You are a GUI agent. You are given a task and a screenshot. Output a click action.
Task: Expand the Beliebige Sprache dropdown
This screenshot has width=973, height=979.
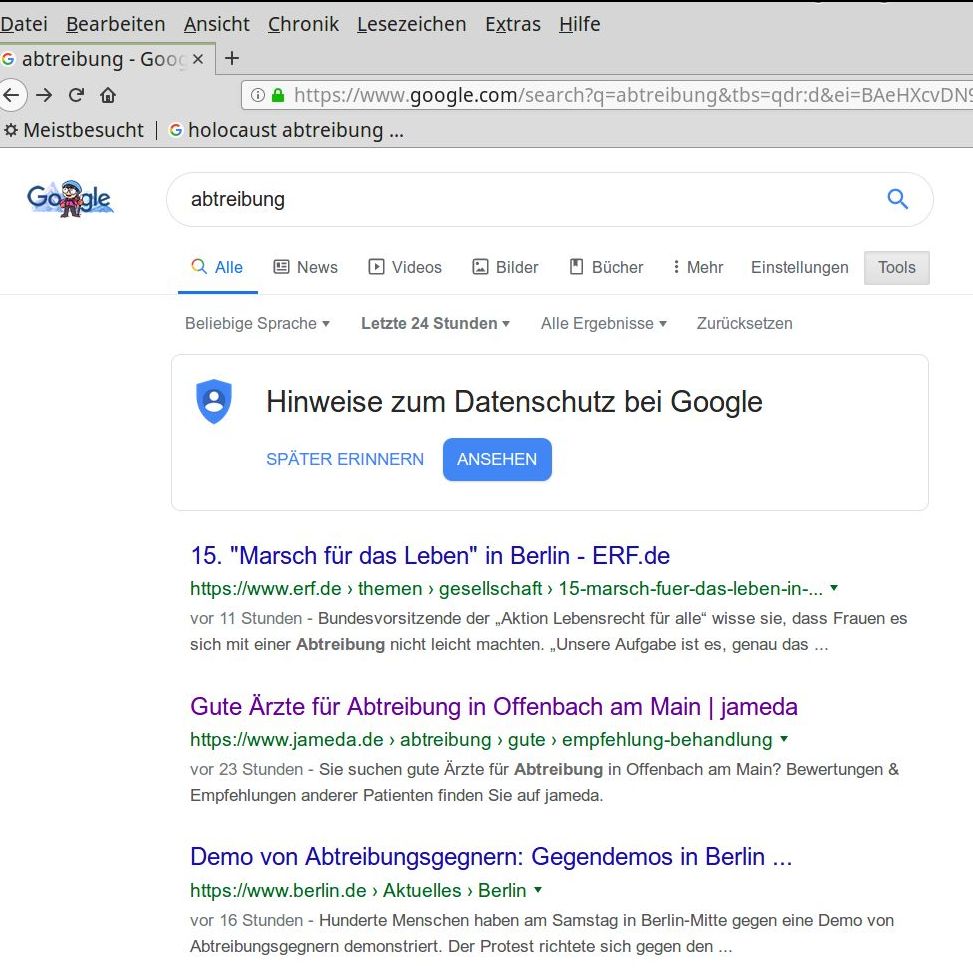coord(257,323)
